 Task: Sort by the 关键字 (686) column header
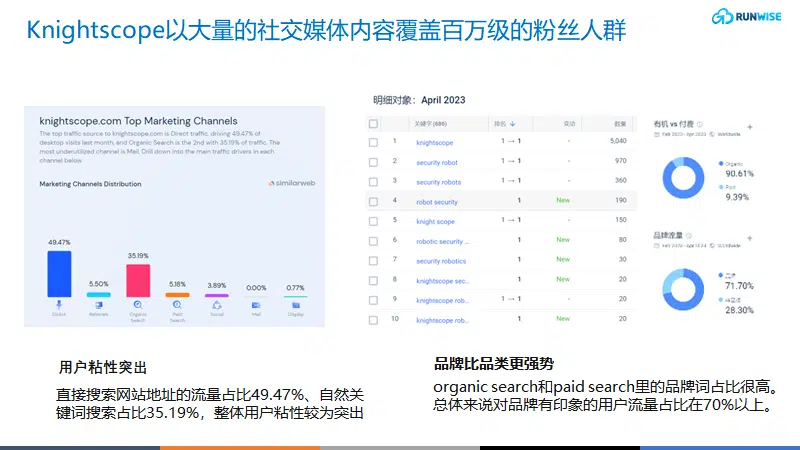[430, 124]
